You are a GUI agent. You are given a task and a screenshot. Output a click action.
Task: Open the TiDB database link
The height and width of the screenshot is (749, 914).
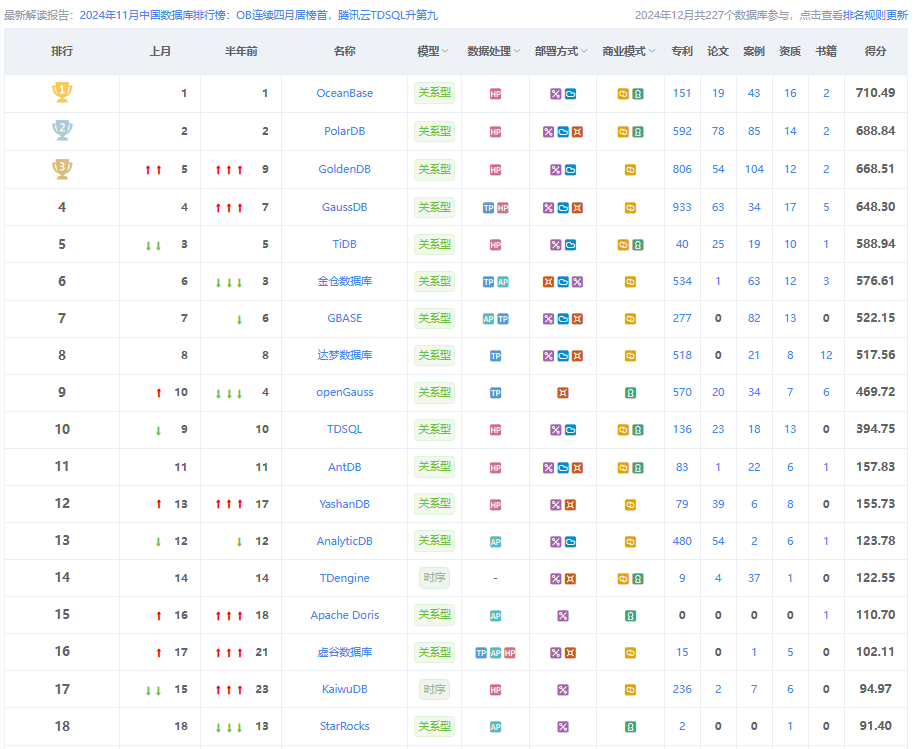tap(344, 244)
